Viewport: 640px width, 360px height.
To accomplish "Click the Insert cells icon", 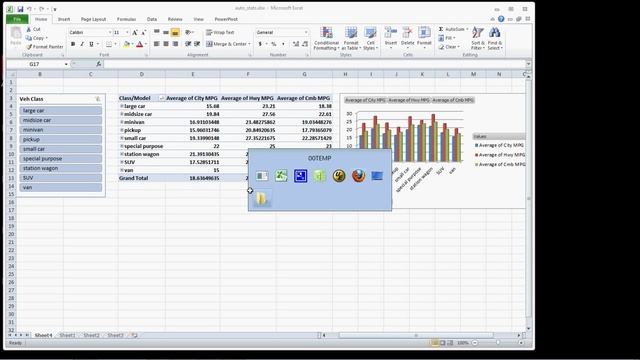I will click(391, 33).
